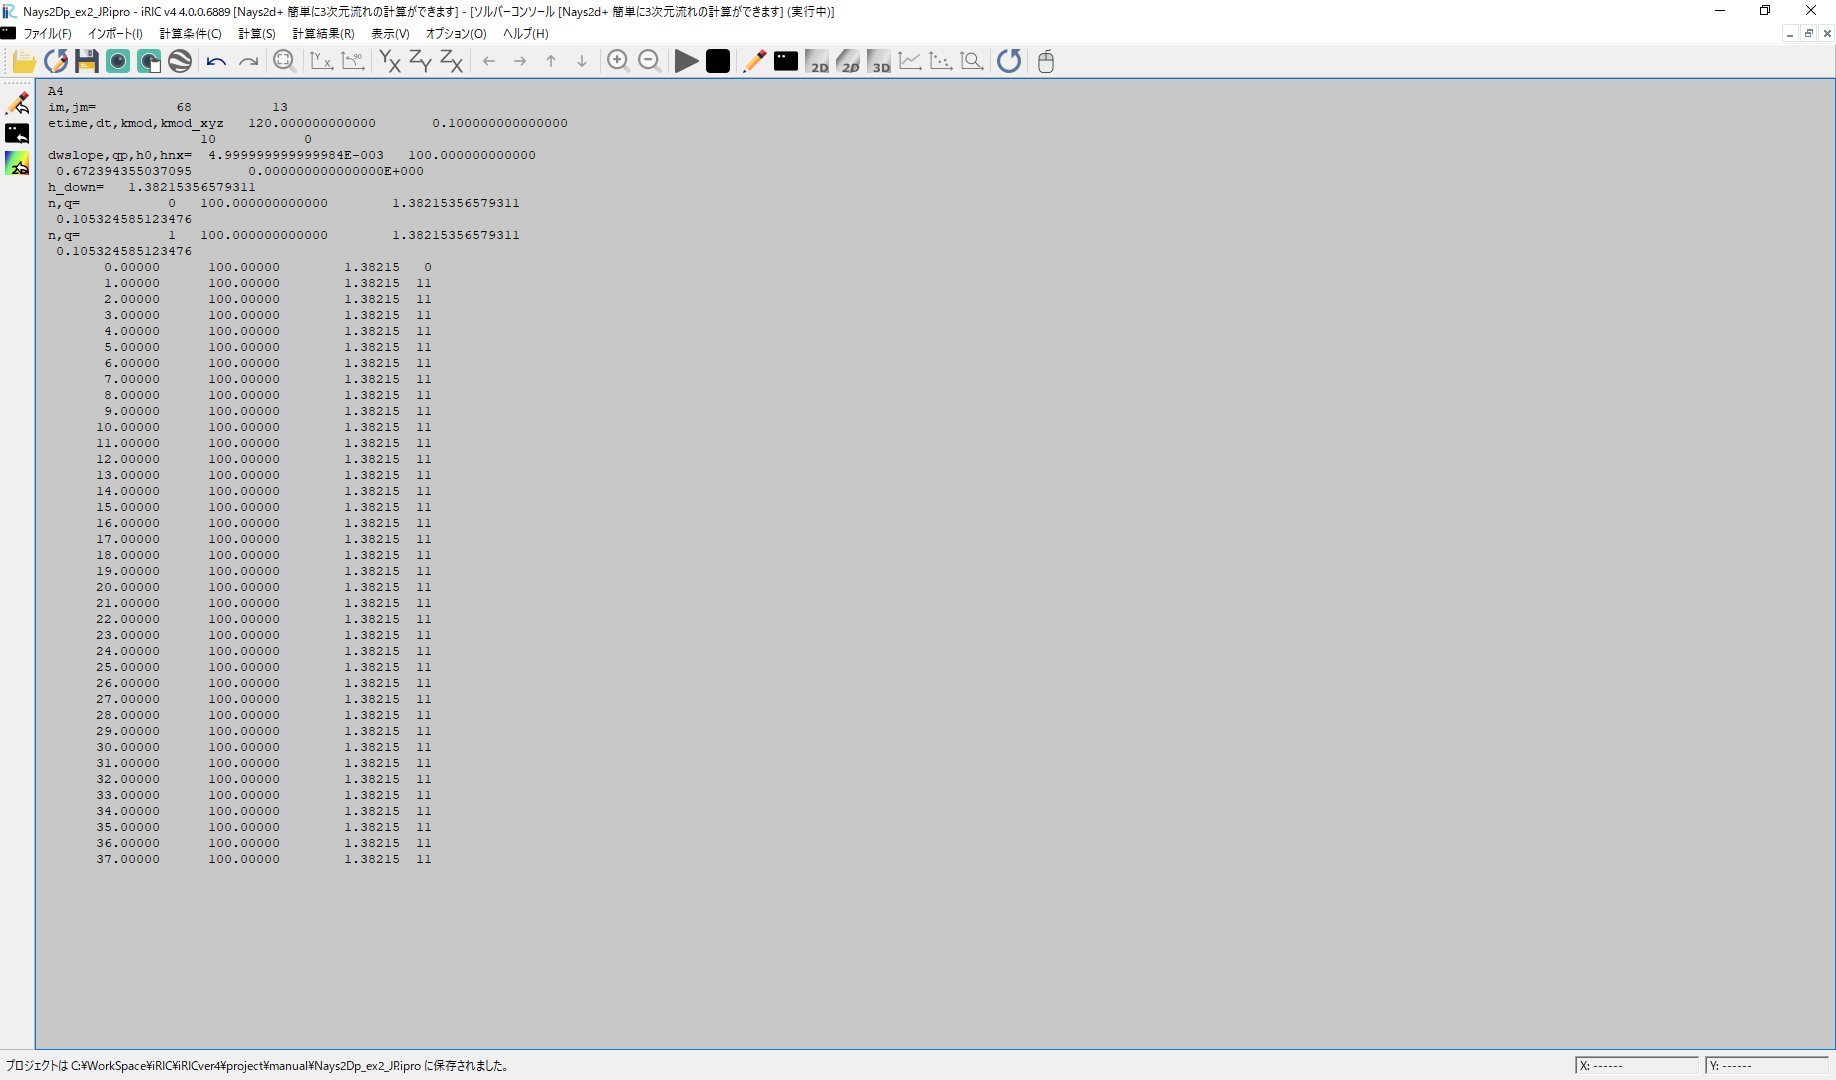1836x1080 pixels.
Task: Copy snapshot to clipboard camera icon
Action: tap(149, 62)
